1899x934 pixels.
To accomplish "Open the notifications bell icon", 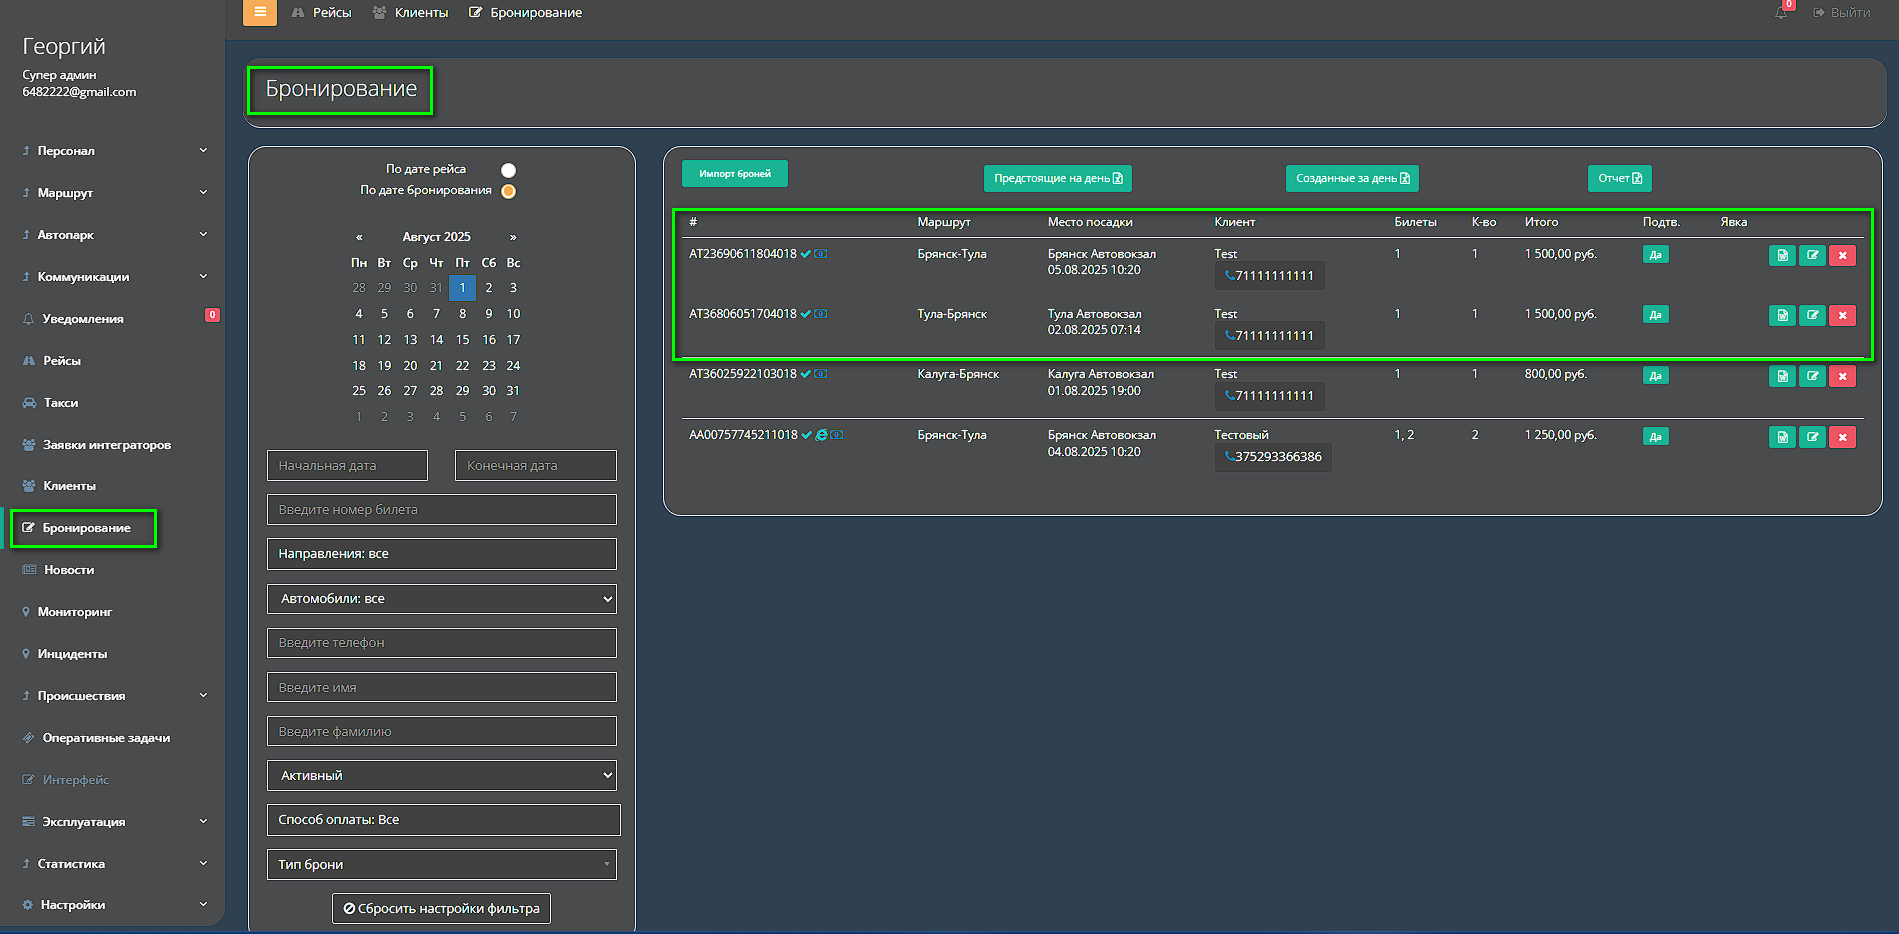I will coord(1781,13).
